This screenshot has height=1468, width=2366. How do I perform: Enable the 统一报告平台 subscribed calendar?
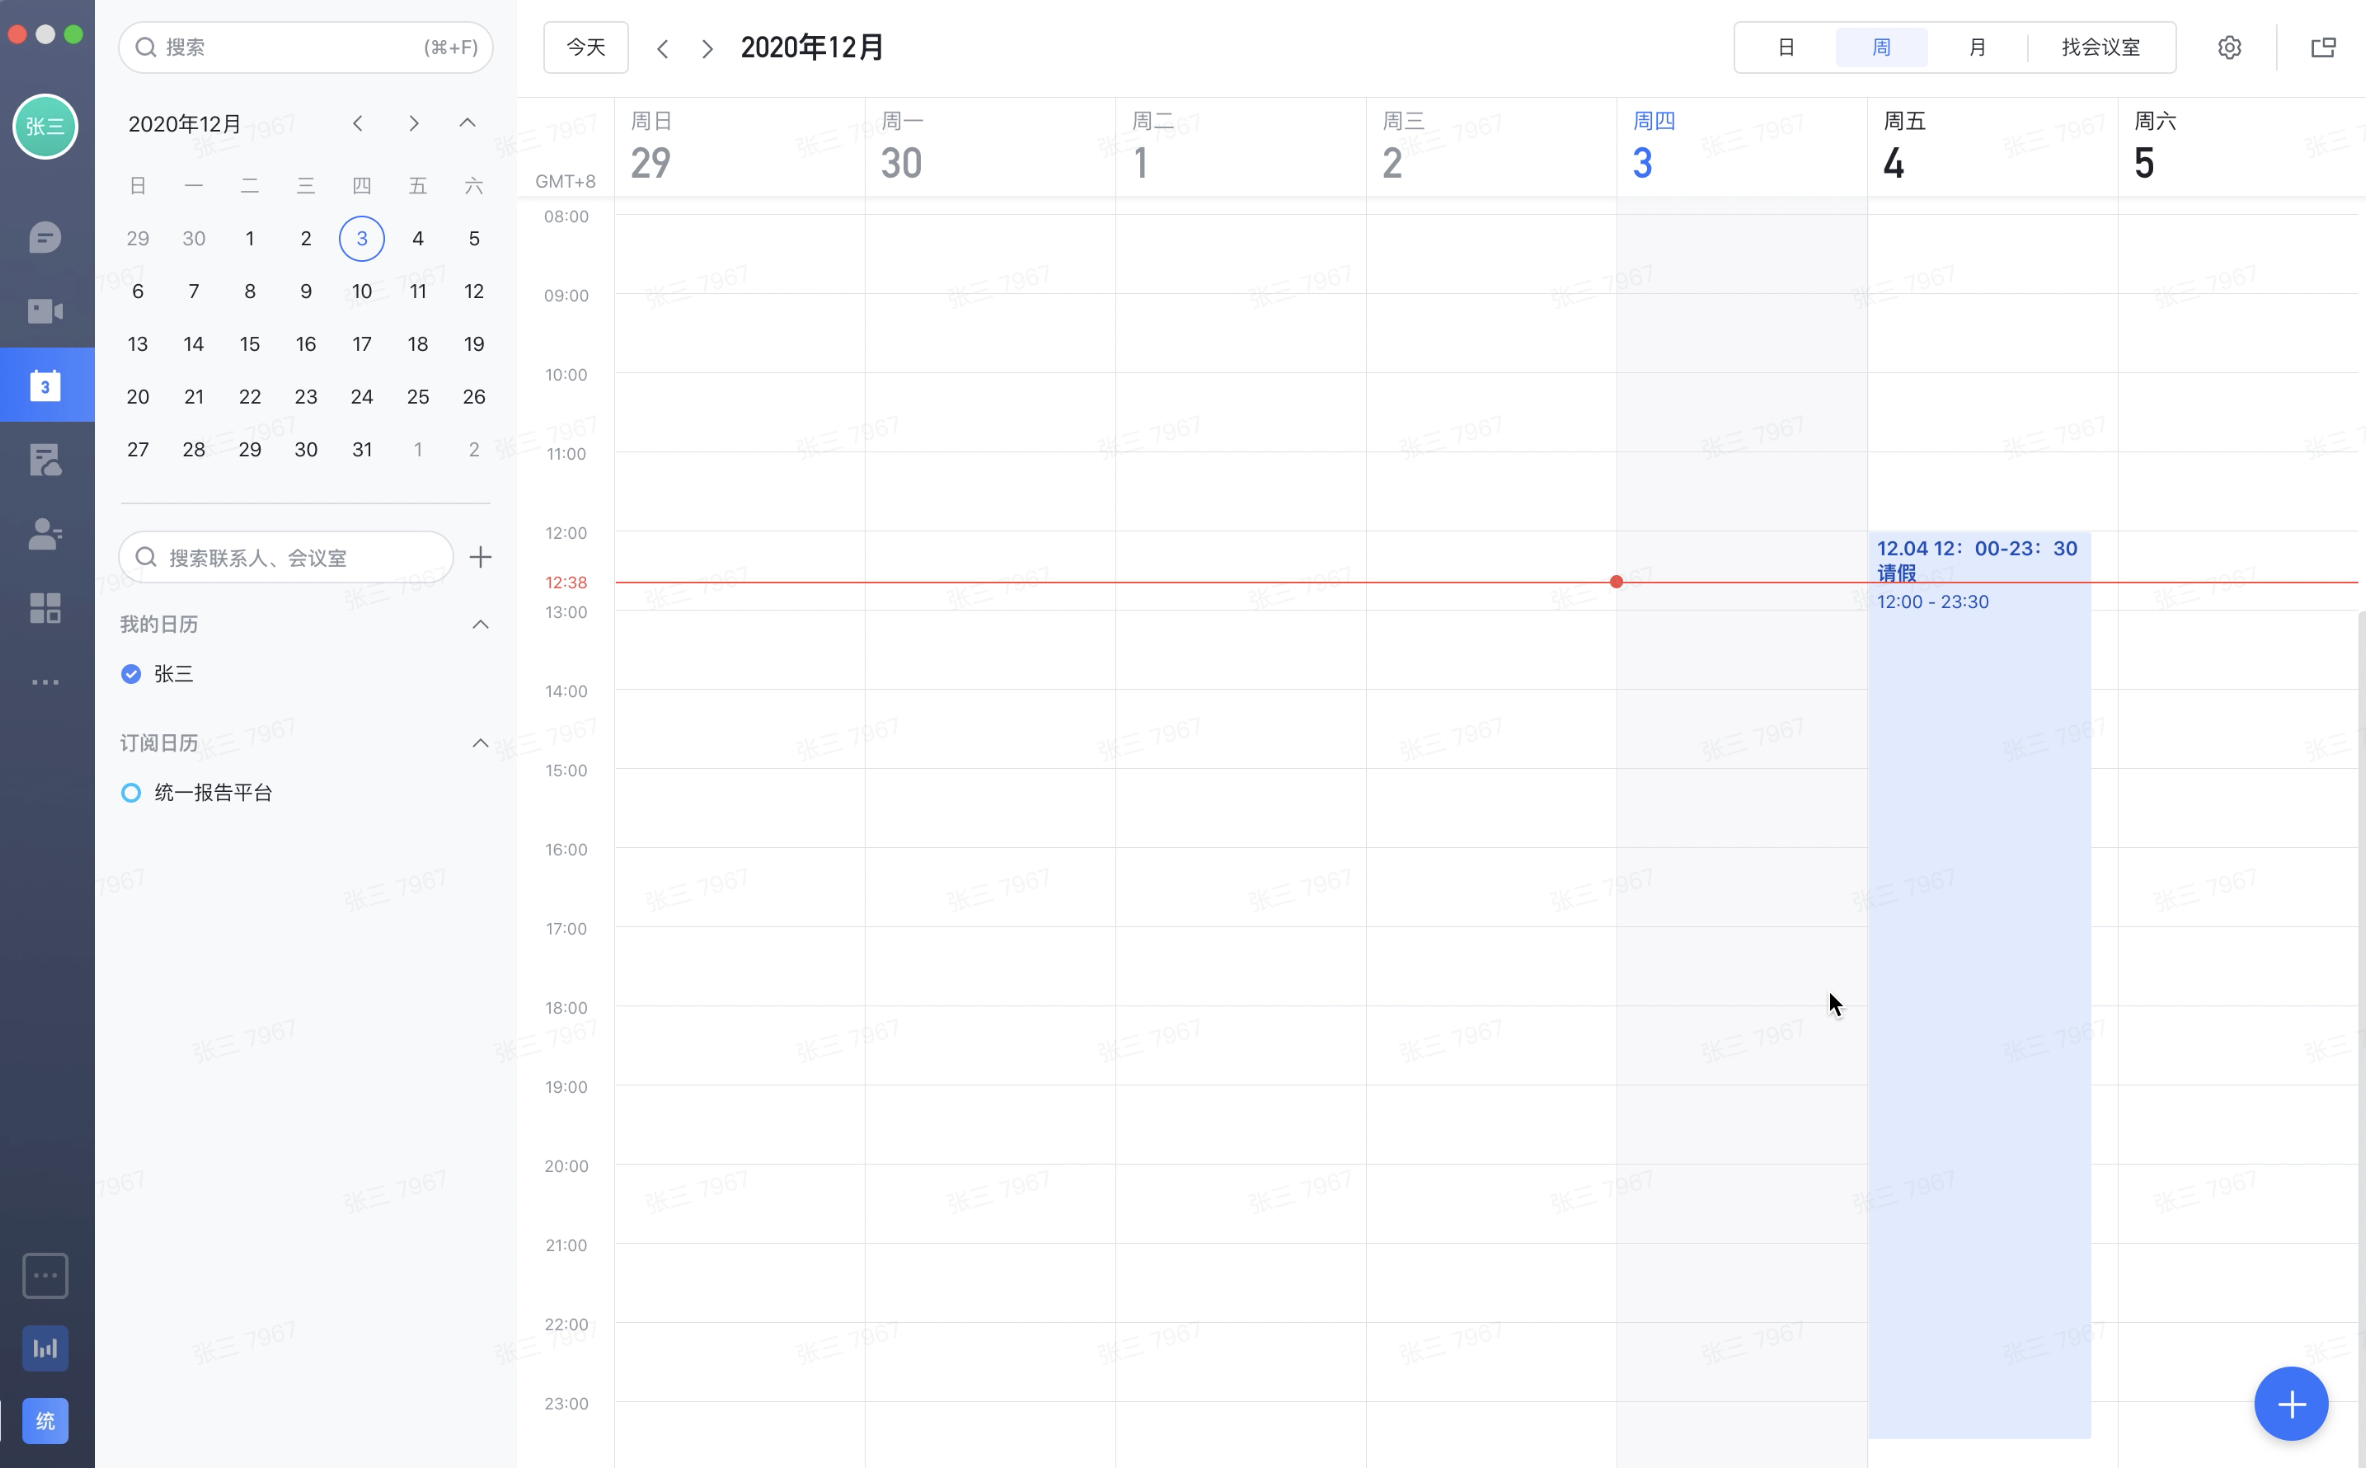tap(131, 793)
